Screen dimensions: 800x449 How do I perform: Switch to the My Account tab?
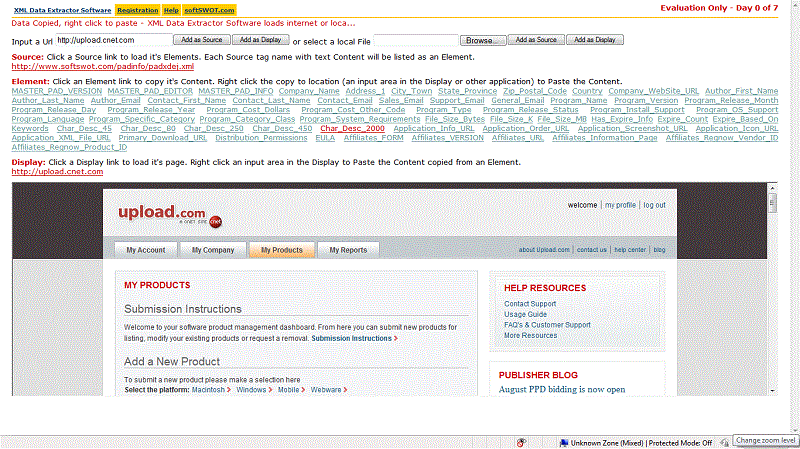tap(146, 250)
